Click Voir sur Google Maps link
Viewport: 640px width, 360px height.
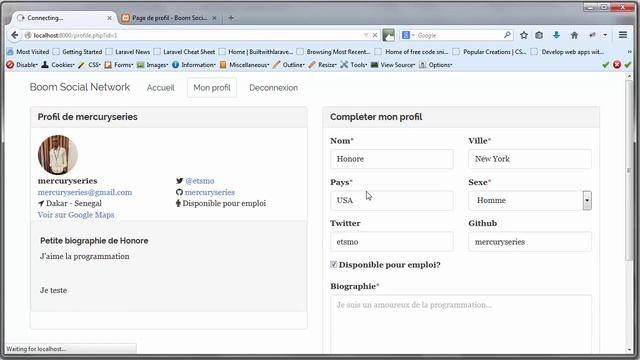click(76, 215)
